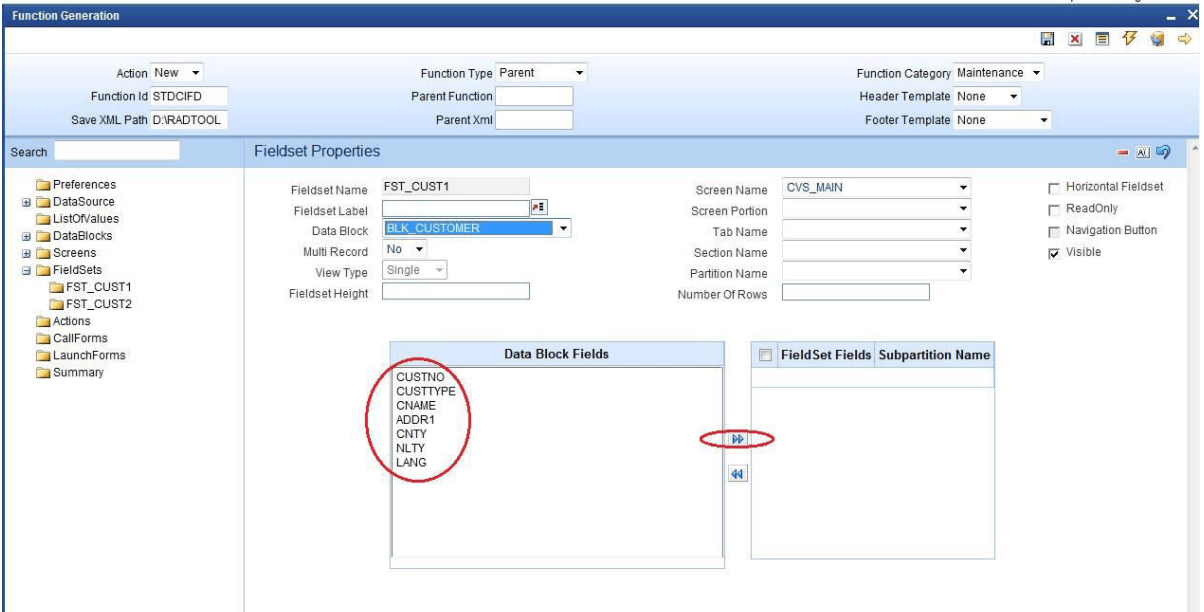Open the Partition Name dropdown
Image resolution: width=1204 pixels, height=612 pixels.
(x=876, y=272)
